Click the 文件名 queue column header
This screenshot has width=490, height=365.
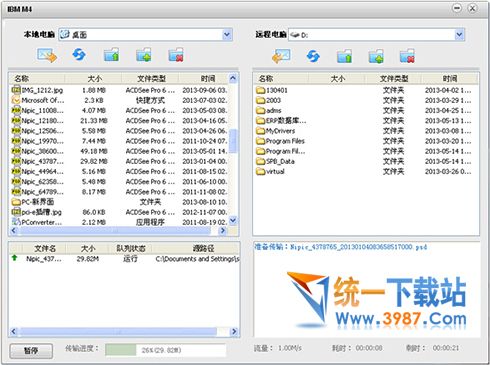point(45,248)
